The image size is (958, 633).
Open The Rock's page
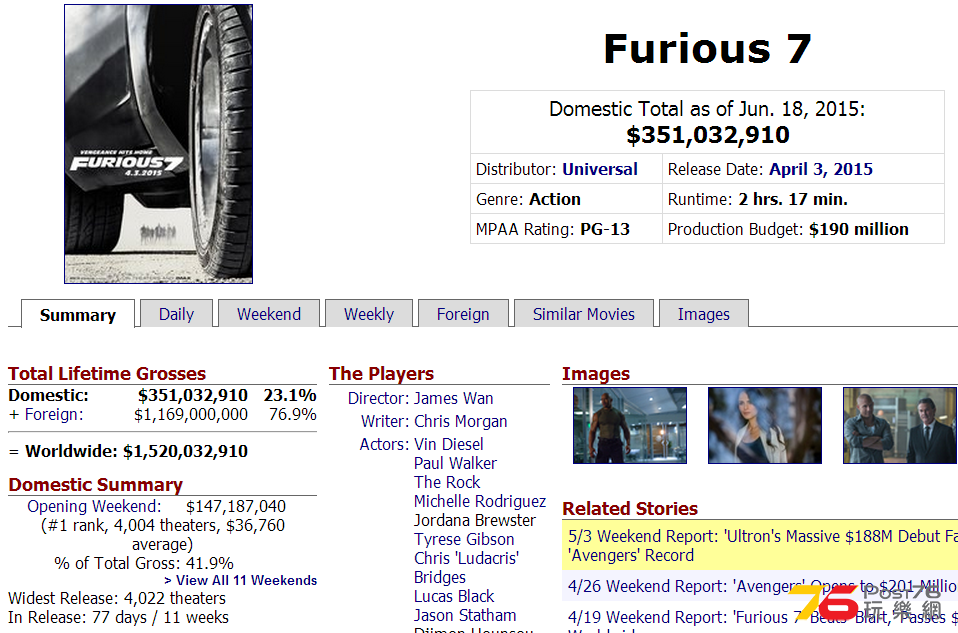pos(447,482)
